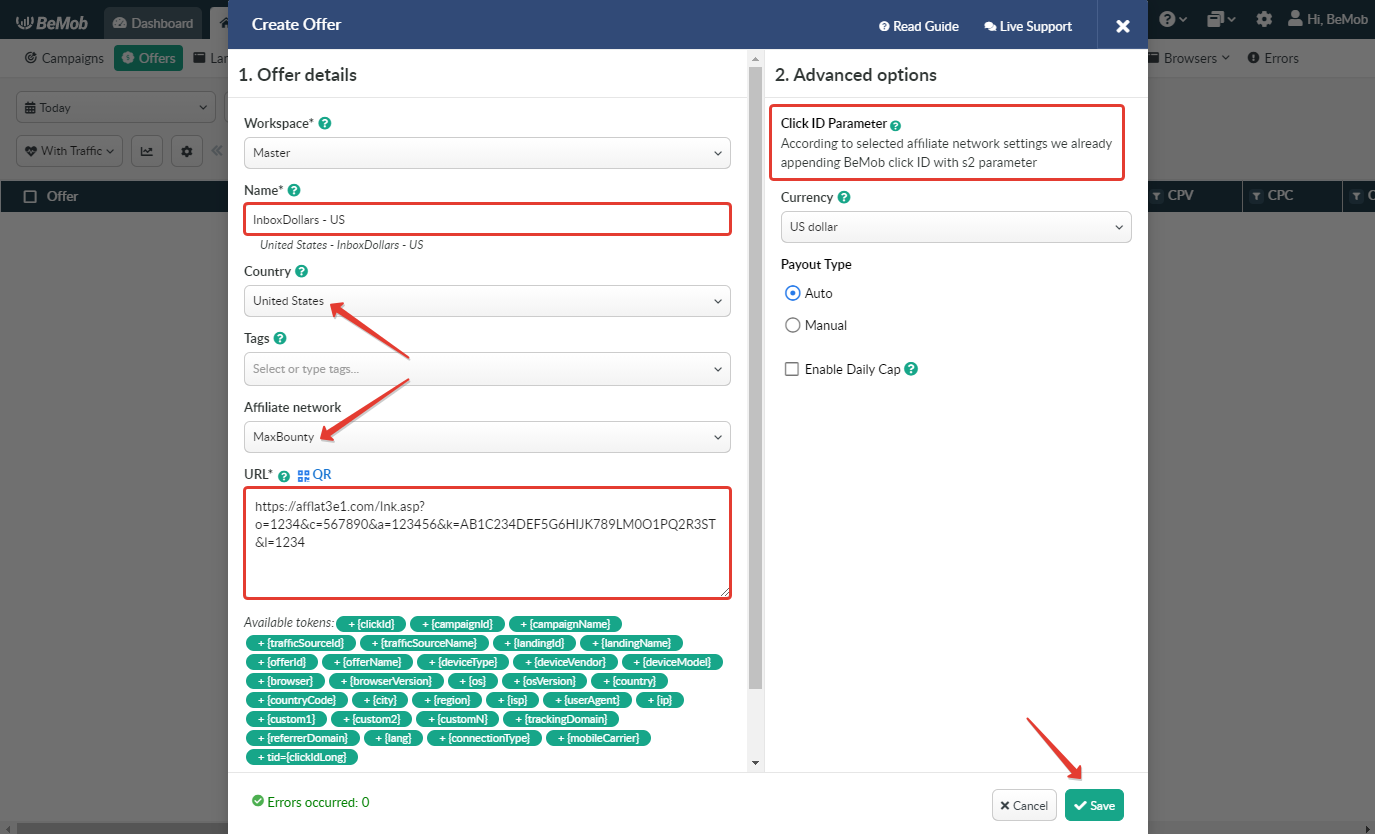Open the Affiliate network dropdown
The image size is (1375, 834).
[x=487, y=437]
